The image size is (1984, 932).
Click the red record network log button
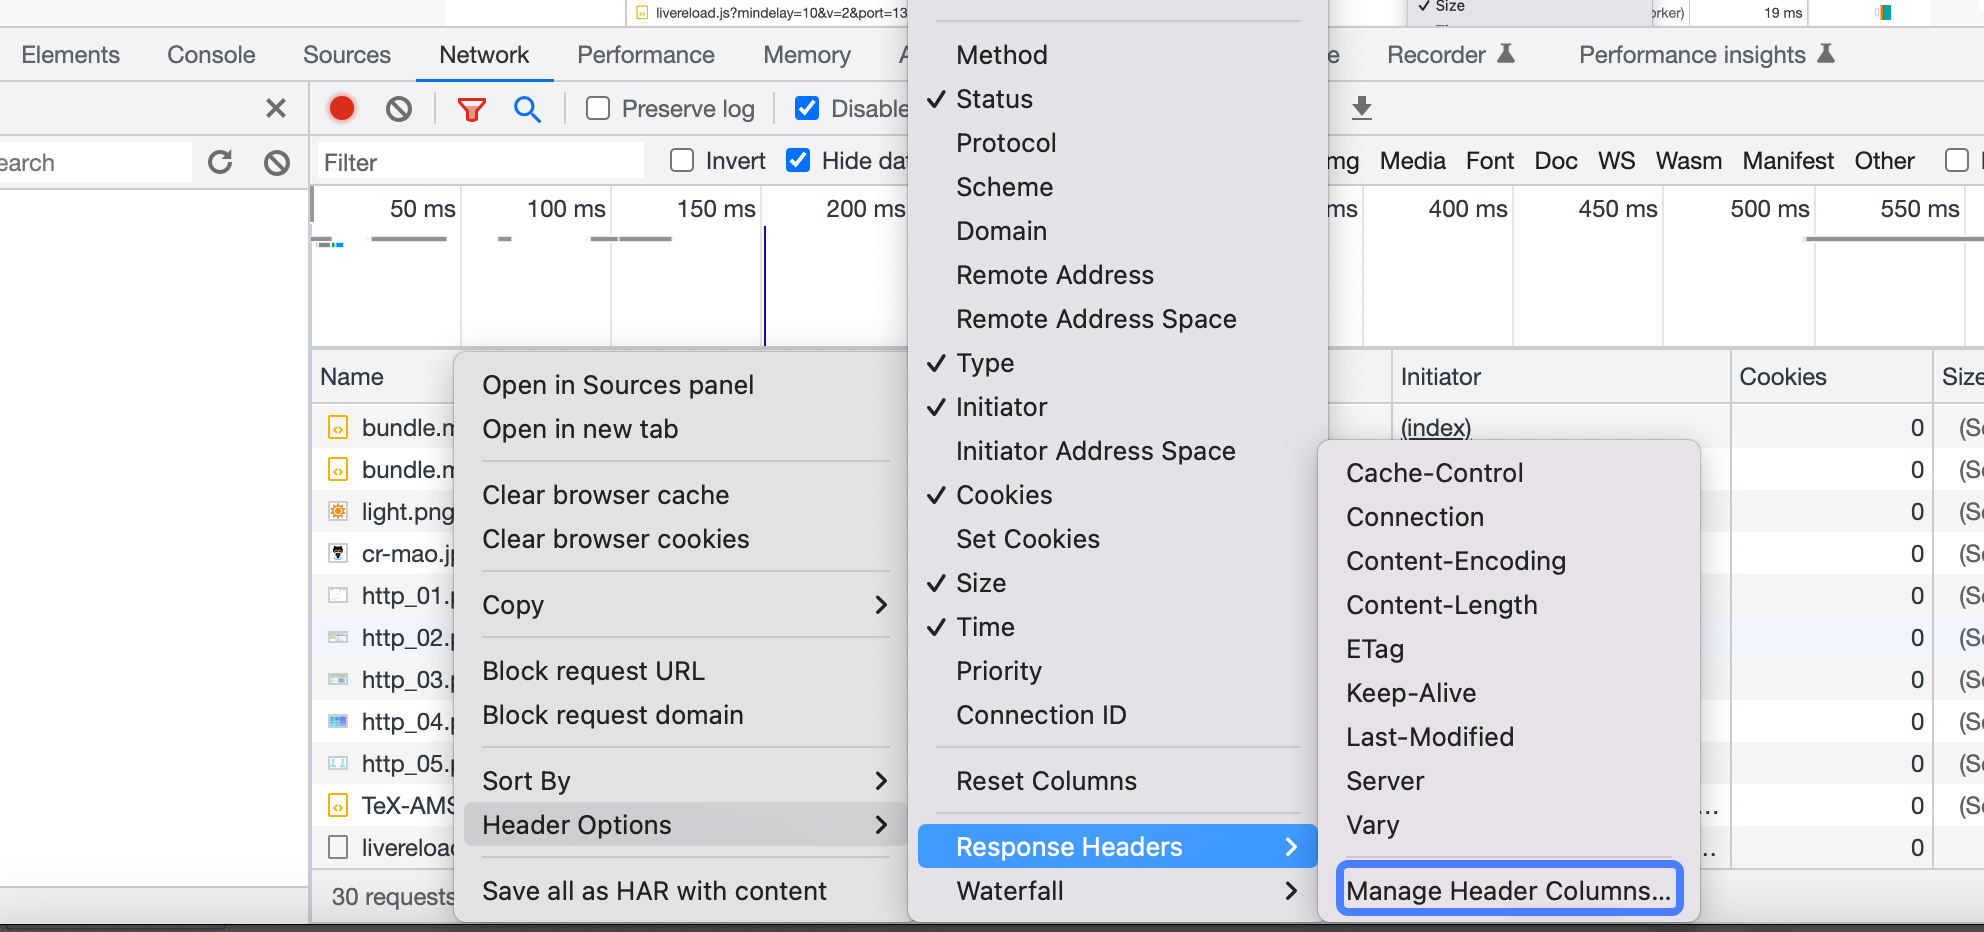coord(342,108)
